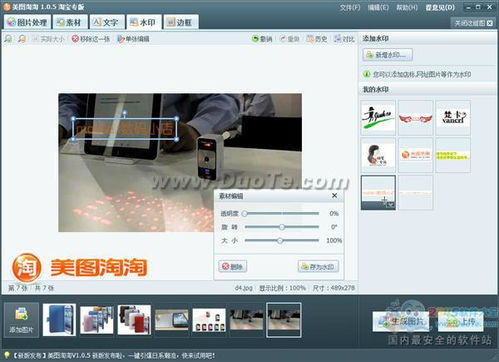Select the highlighted seventh filmstrip thumbnail
Screen dimensions: 499x362
click(x=284, y=320)
